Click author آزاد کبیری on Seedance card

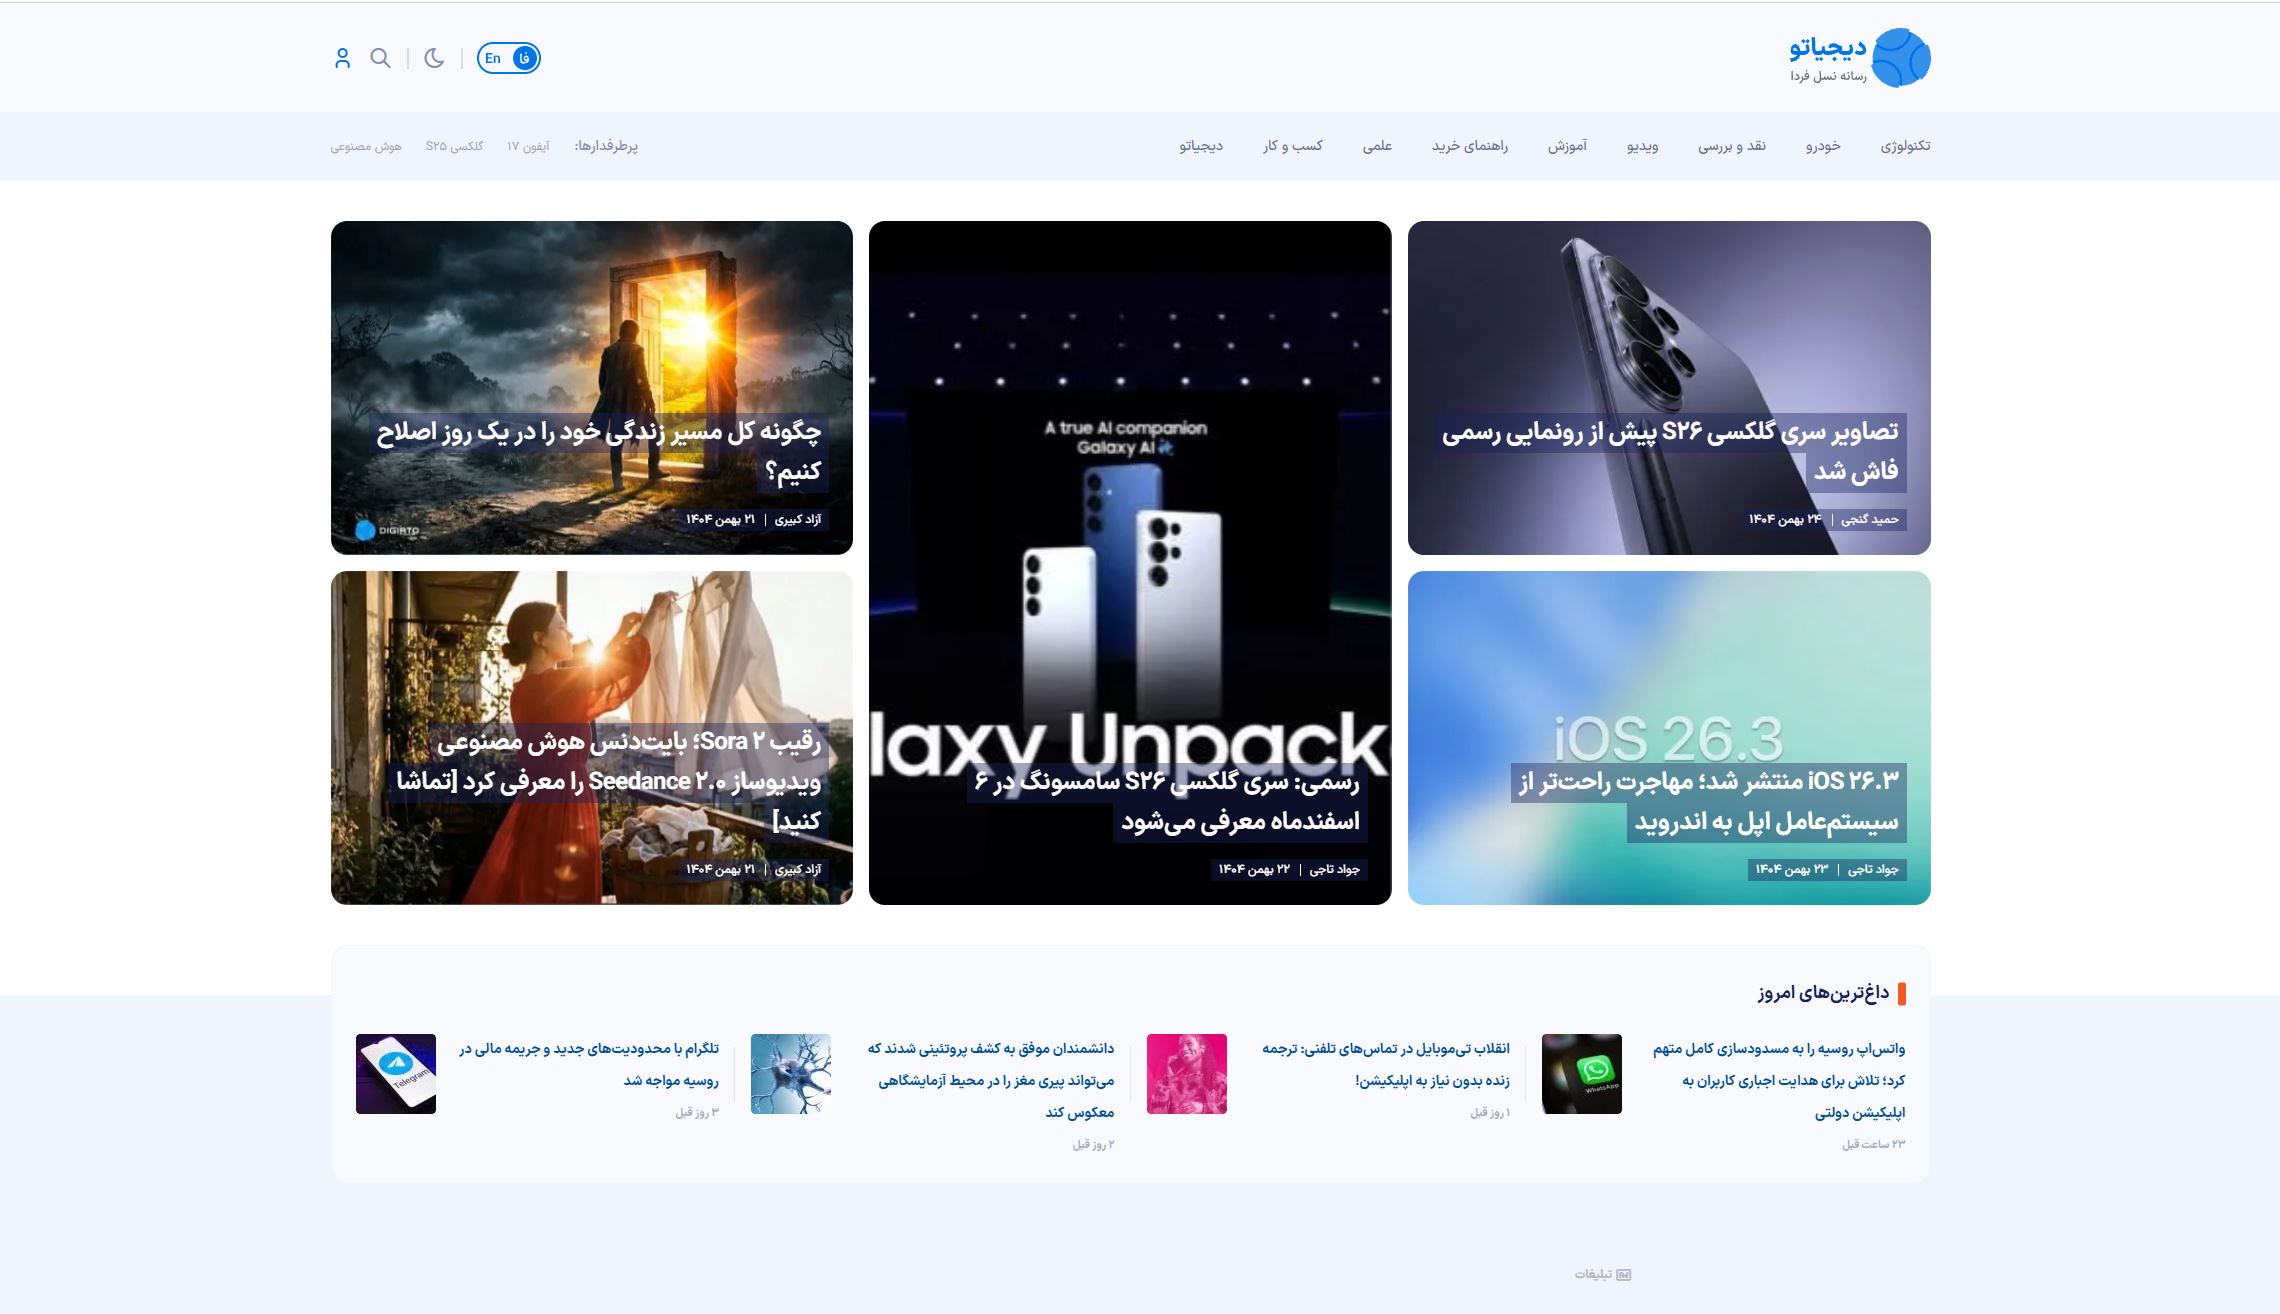797,869
